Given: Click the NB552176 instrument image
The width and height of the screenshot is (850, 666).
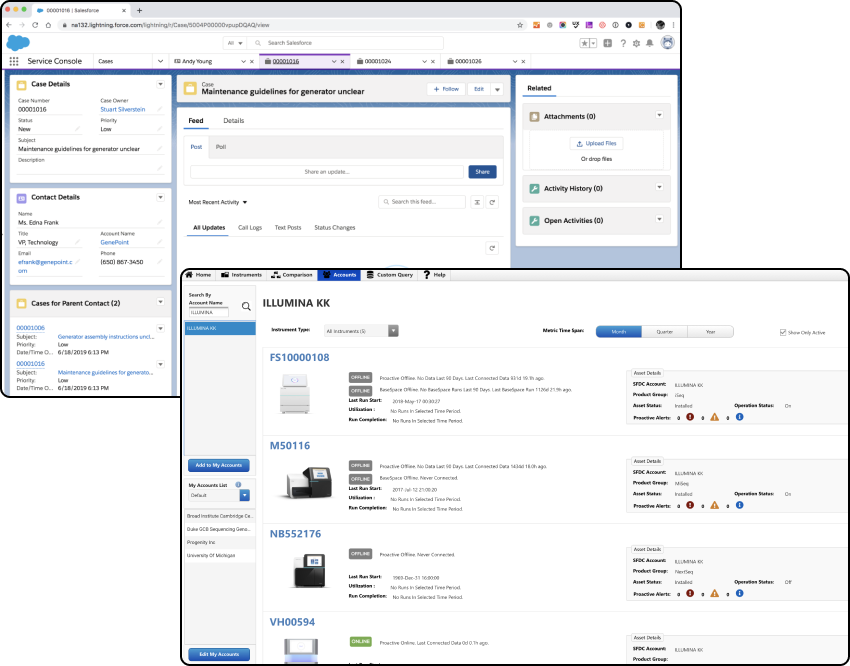Looking at the screenshot, I should tap(309, 570).
